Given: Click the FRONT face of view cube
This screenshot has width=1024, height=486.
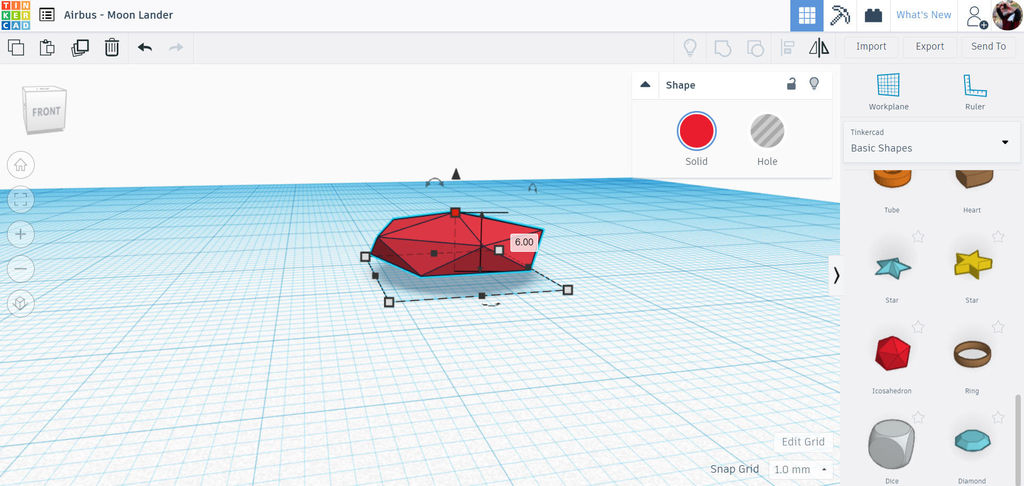Looking at the screenshot, I should tap(46, 112).
